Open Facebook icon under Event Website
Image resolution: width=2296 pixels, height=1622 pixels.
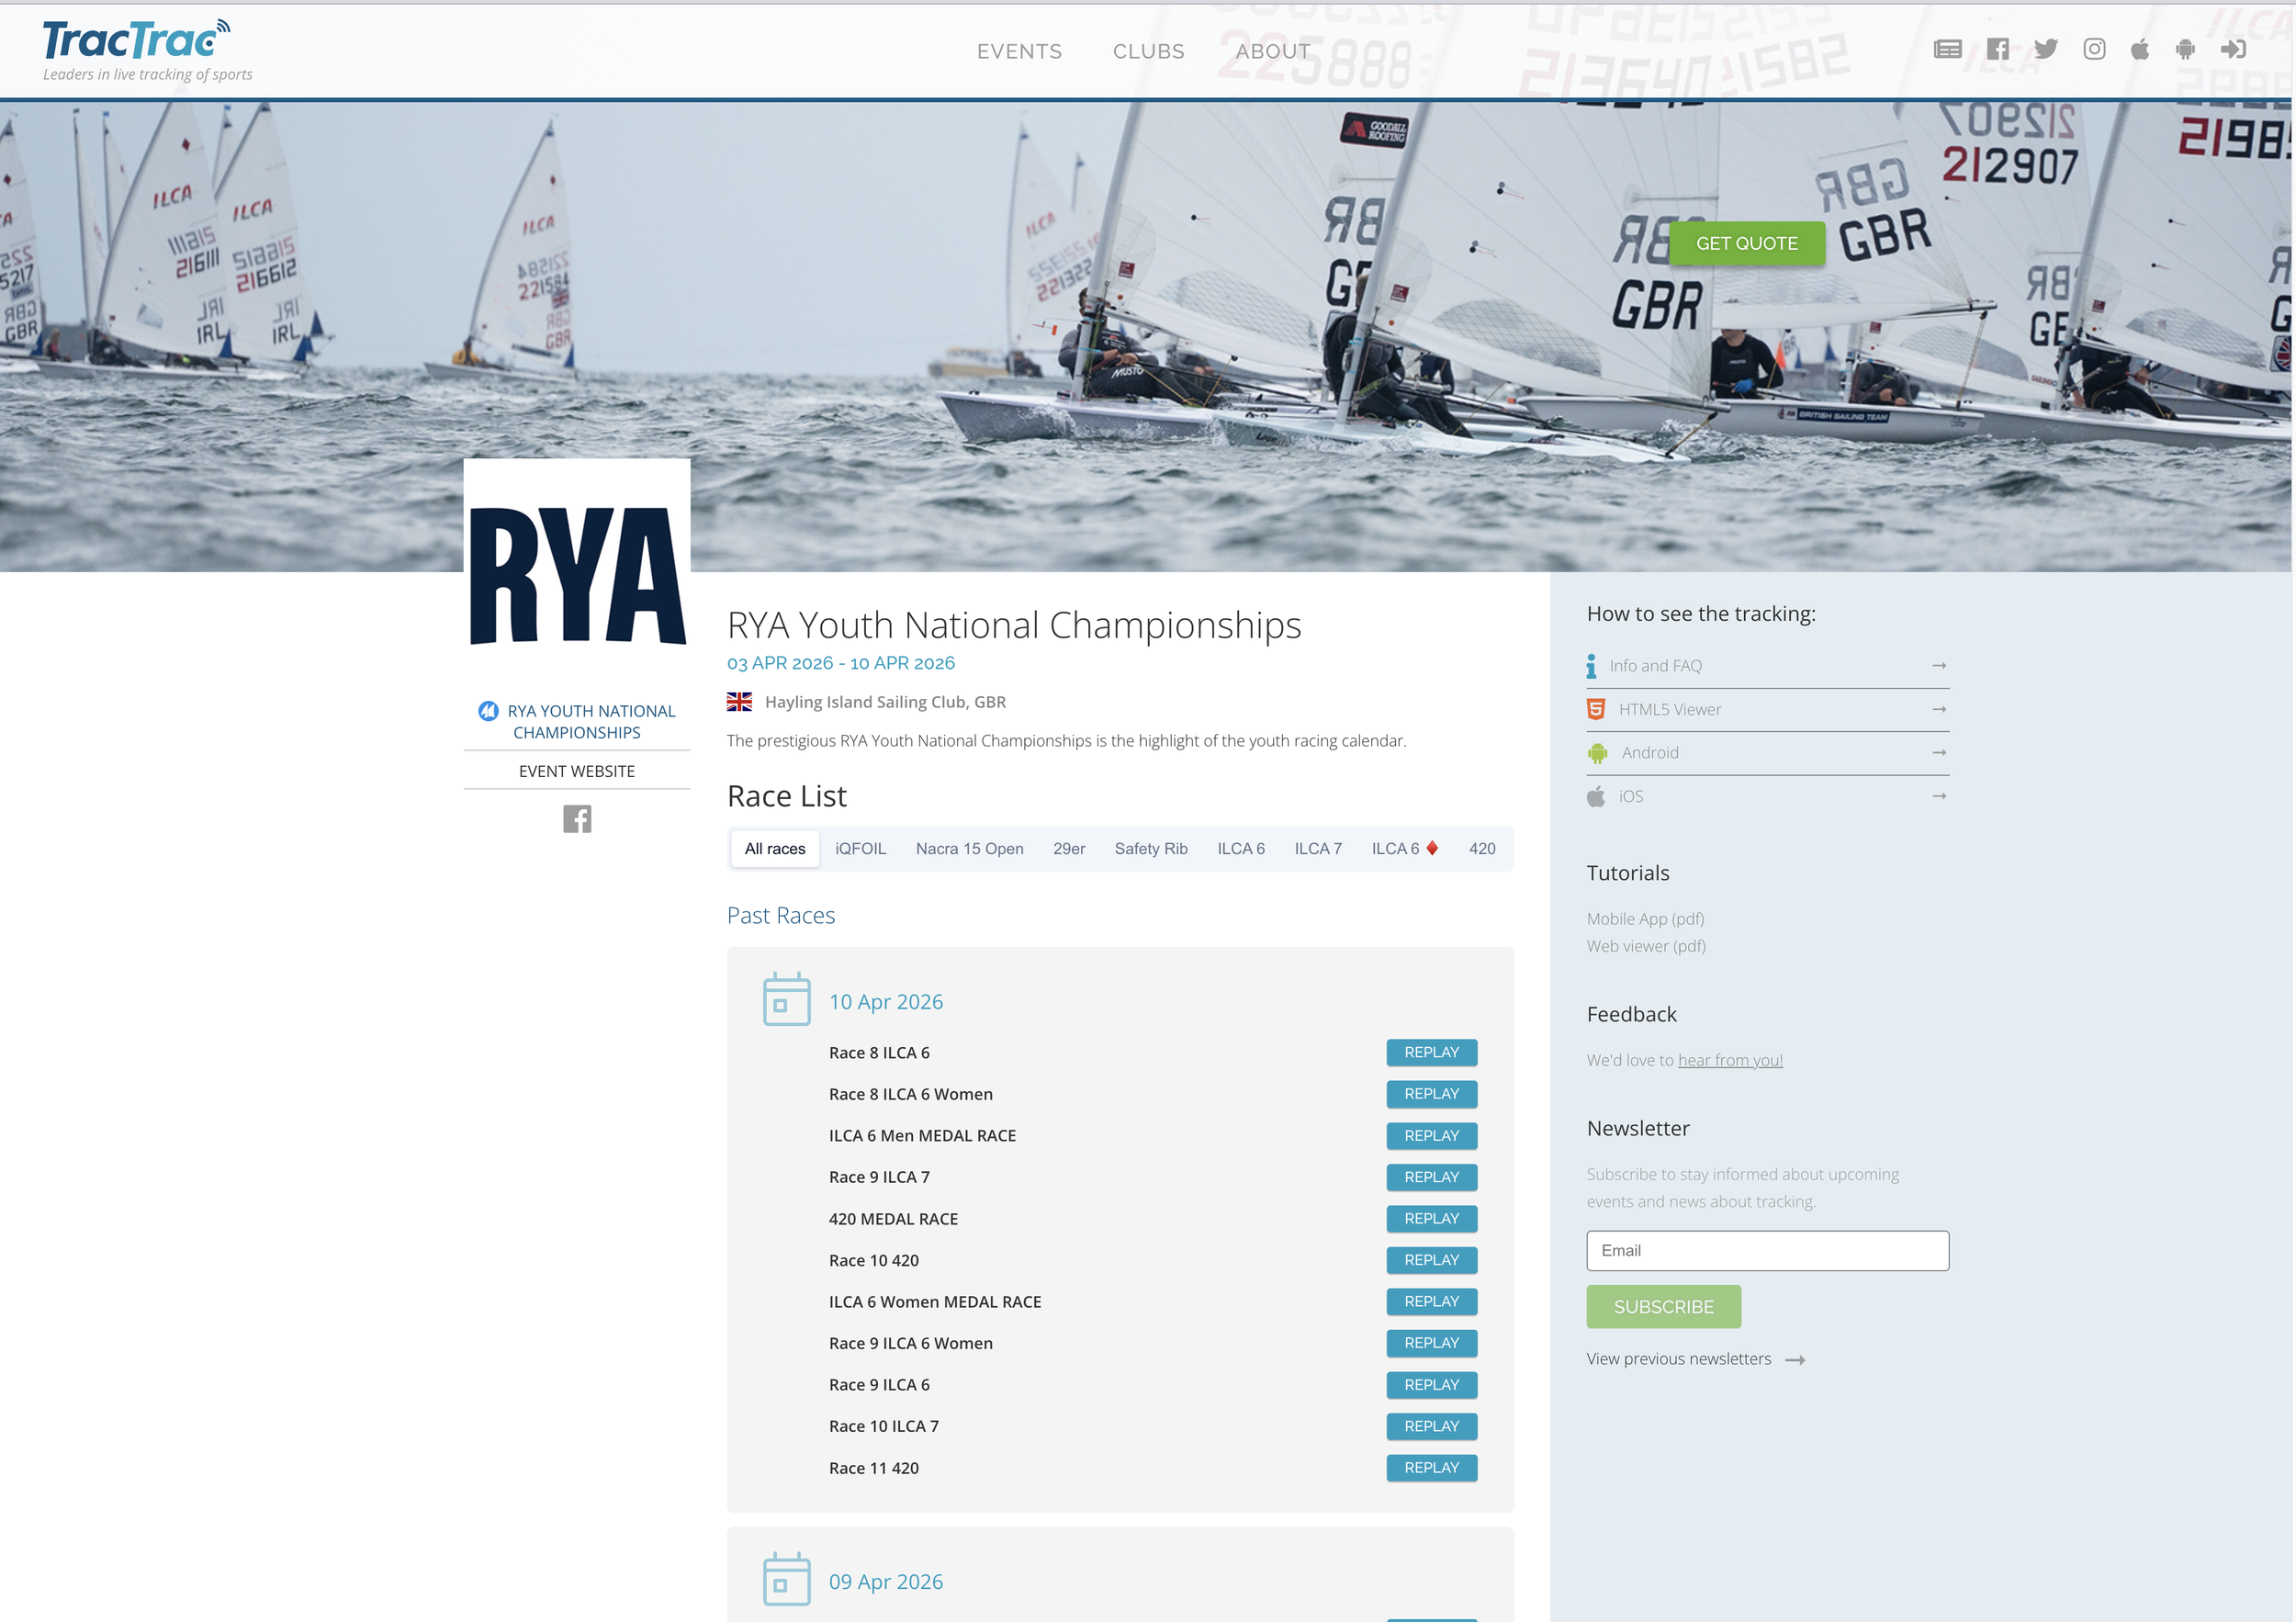pyautogui.click(x=577, y=819)
